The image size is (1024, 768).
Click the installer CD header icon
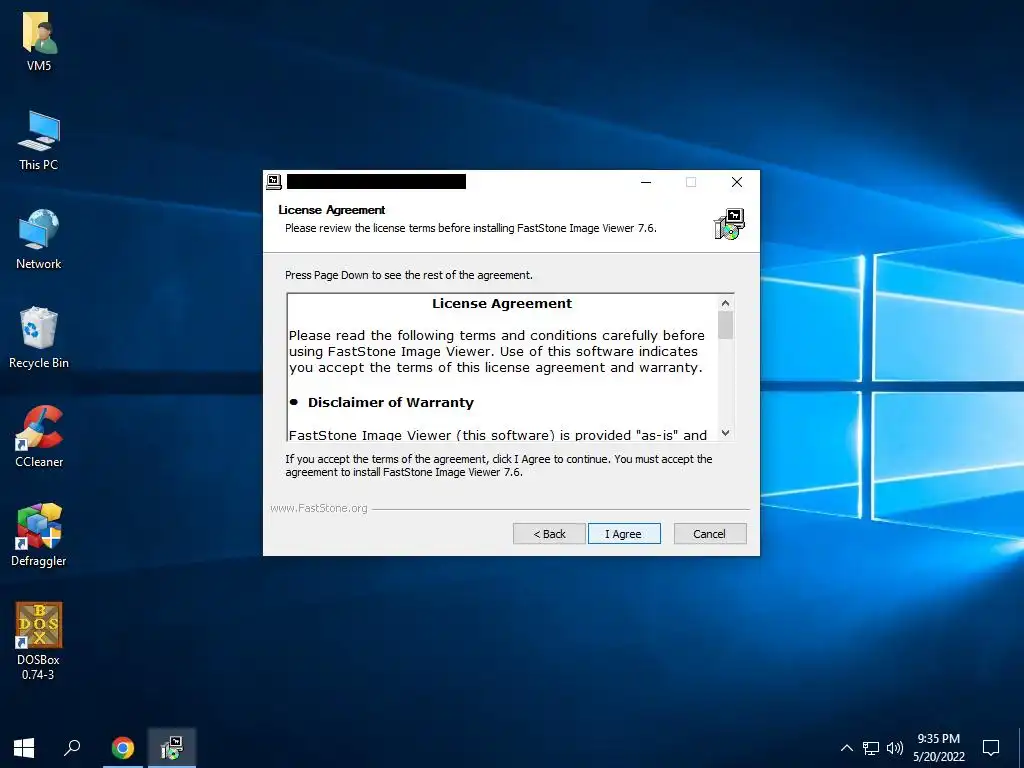pos(729,225)
